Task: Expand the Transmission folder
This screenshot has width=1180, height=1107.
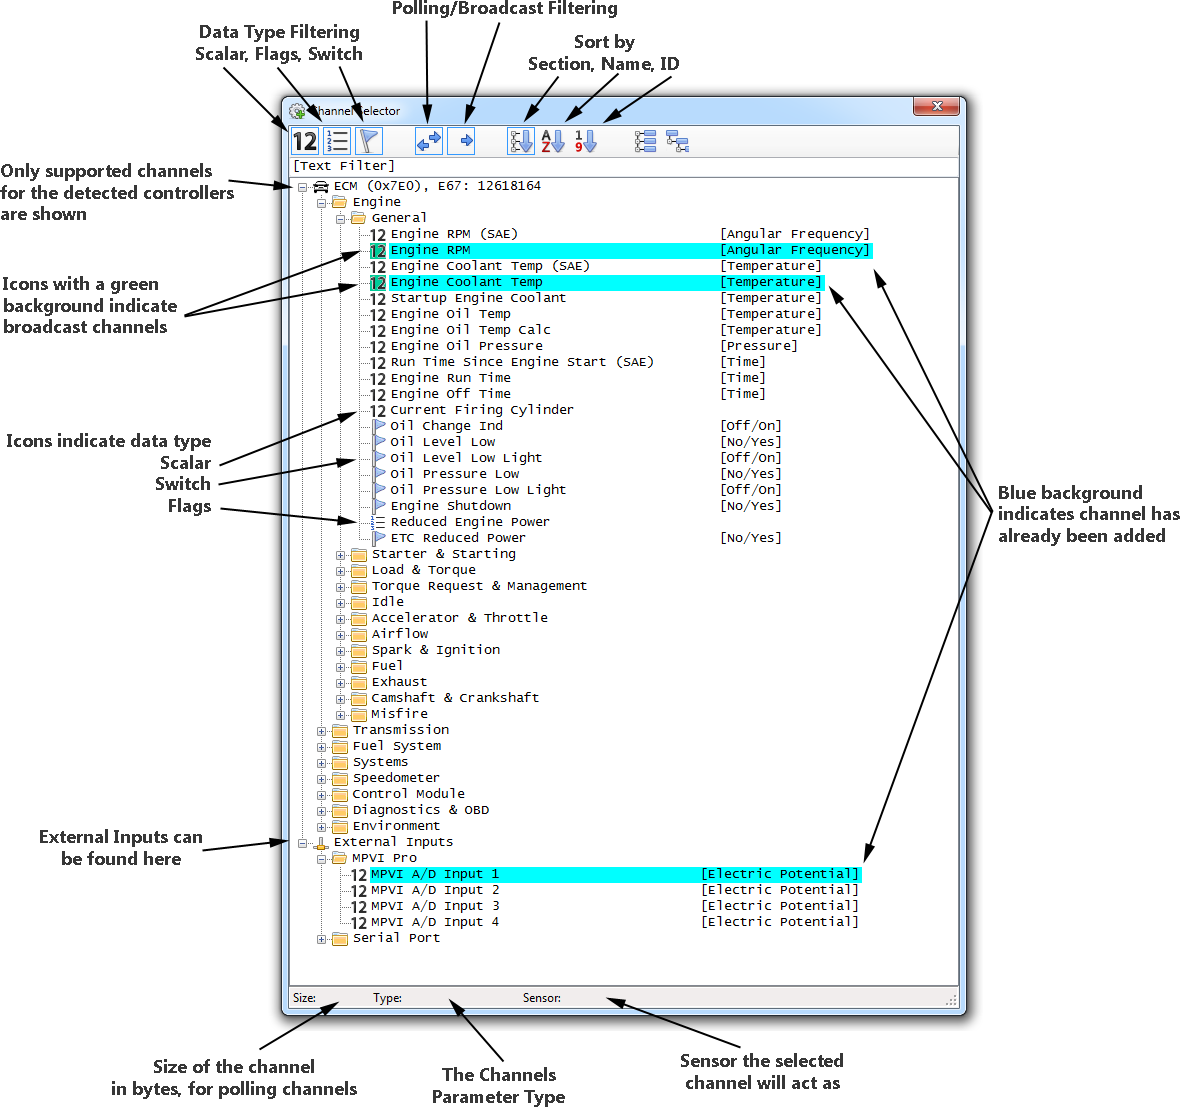Action: (x=322, y=731)
